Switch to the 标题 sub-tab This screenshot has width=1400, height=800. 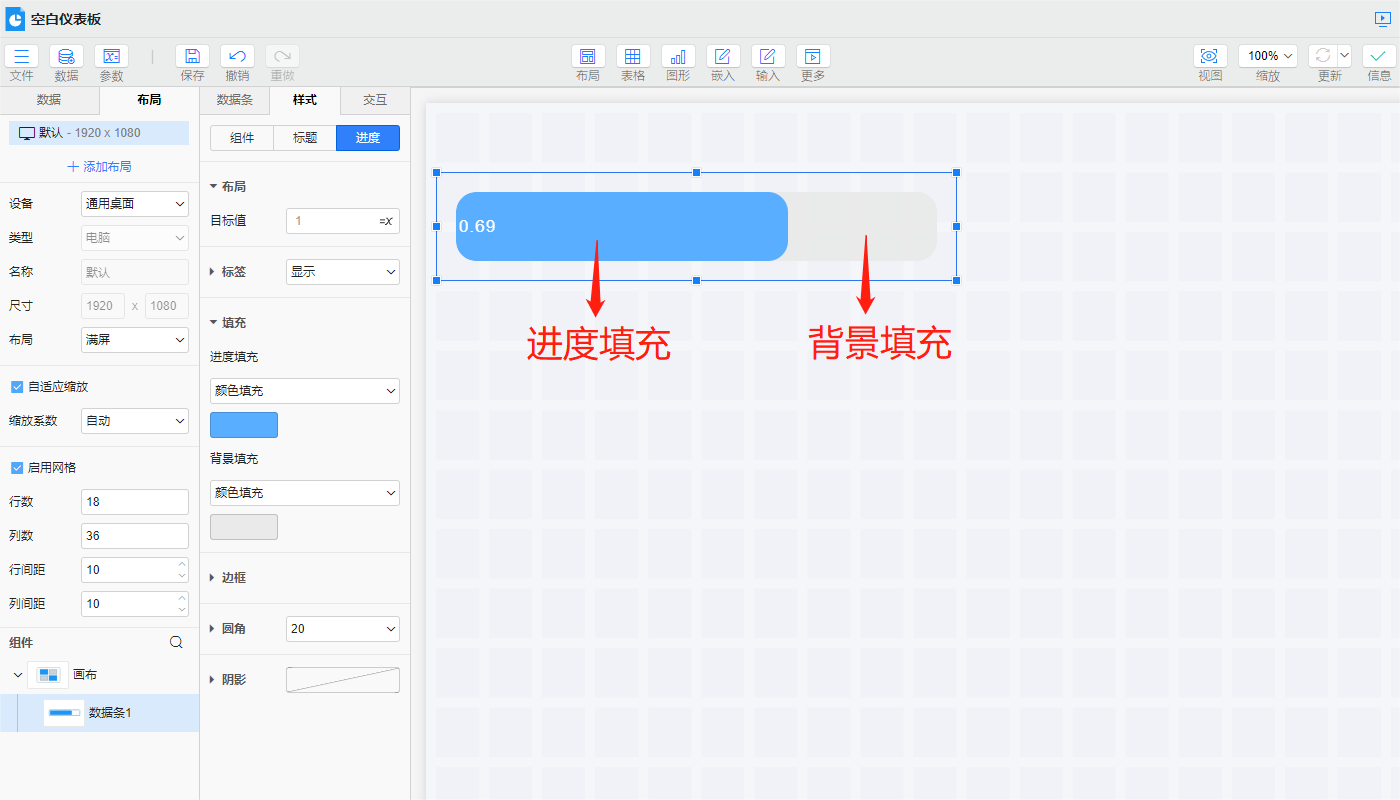[304, 138]
